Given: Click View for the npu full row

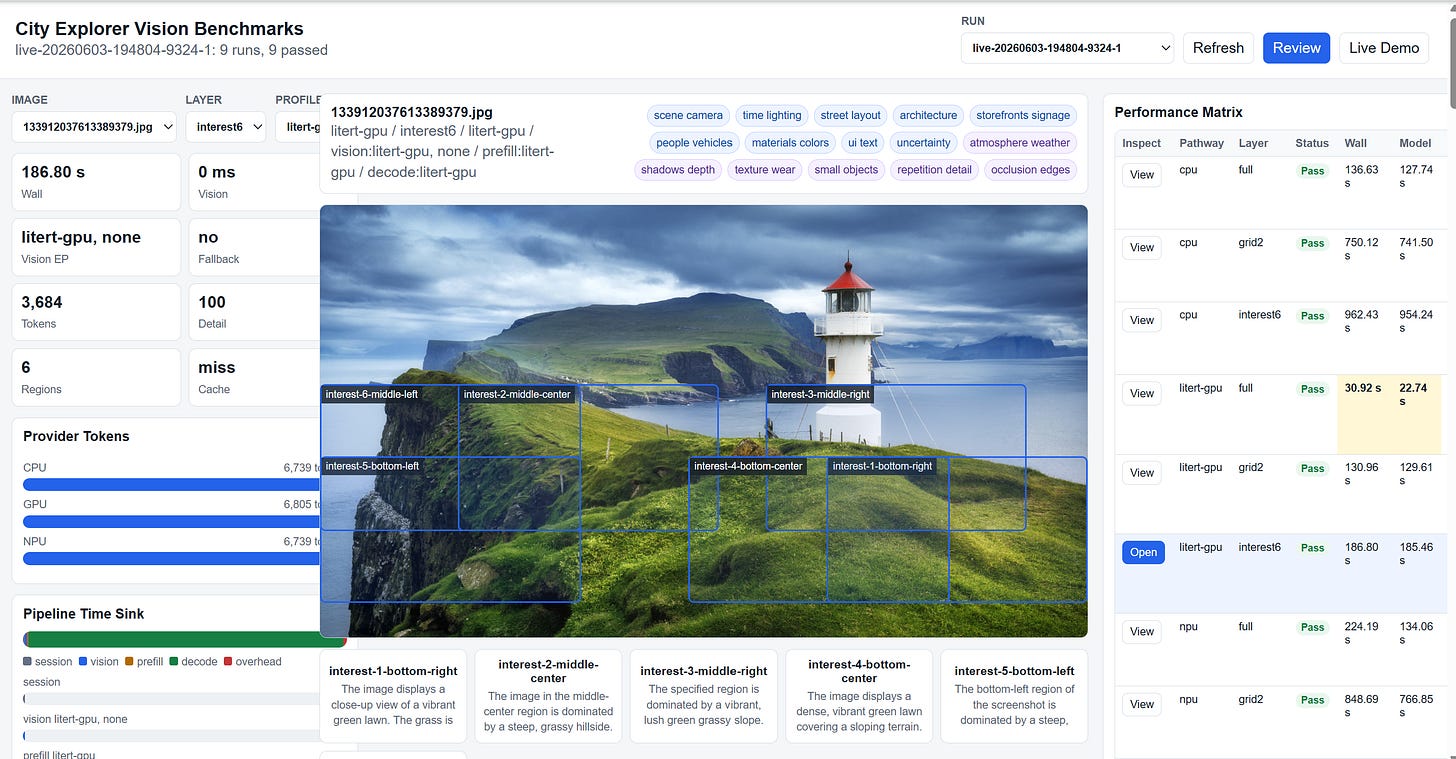Looking at the screenshot, I should pos(1142,631).
